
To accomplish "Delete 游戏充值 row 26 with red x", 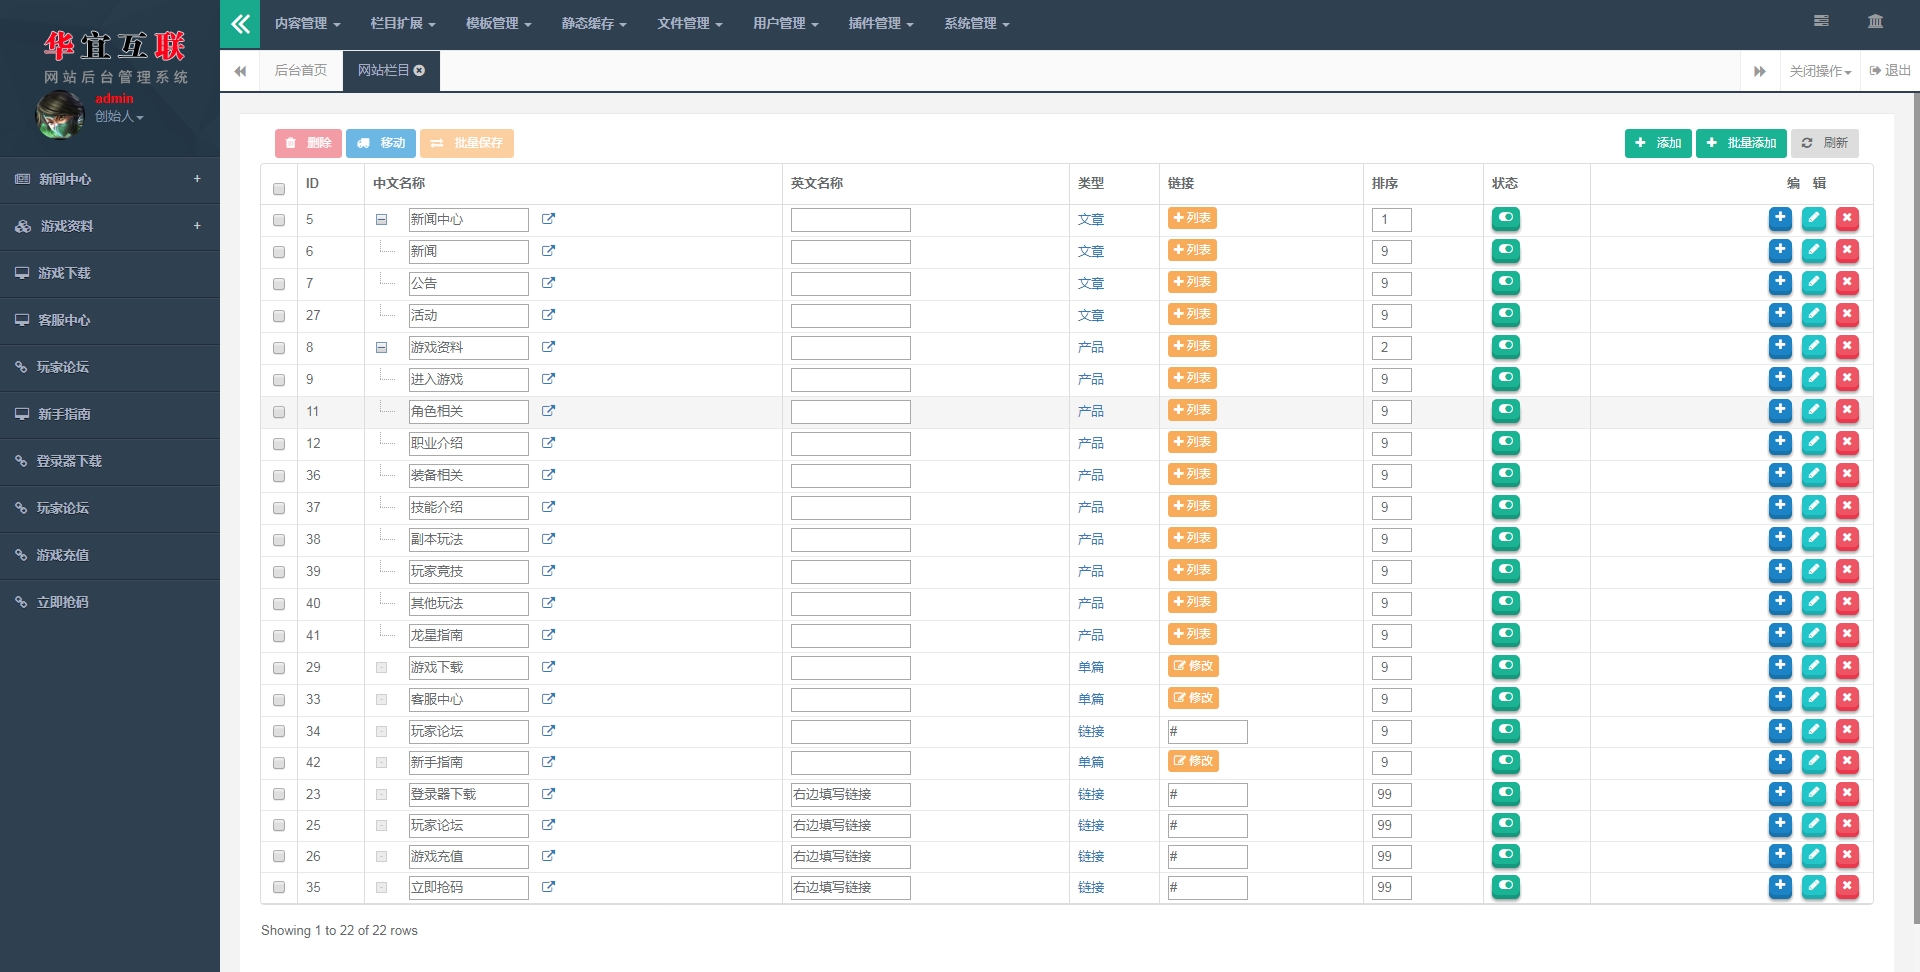I will [1848, 855].
